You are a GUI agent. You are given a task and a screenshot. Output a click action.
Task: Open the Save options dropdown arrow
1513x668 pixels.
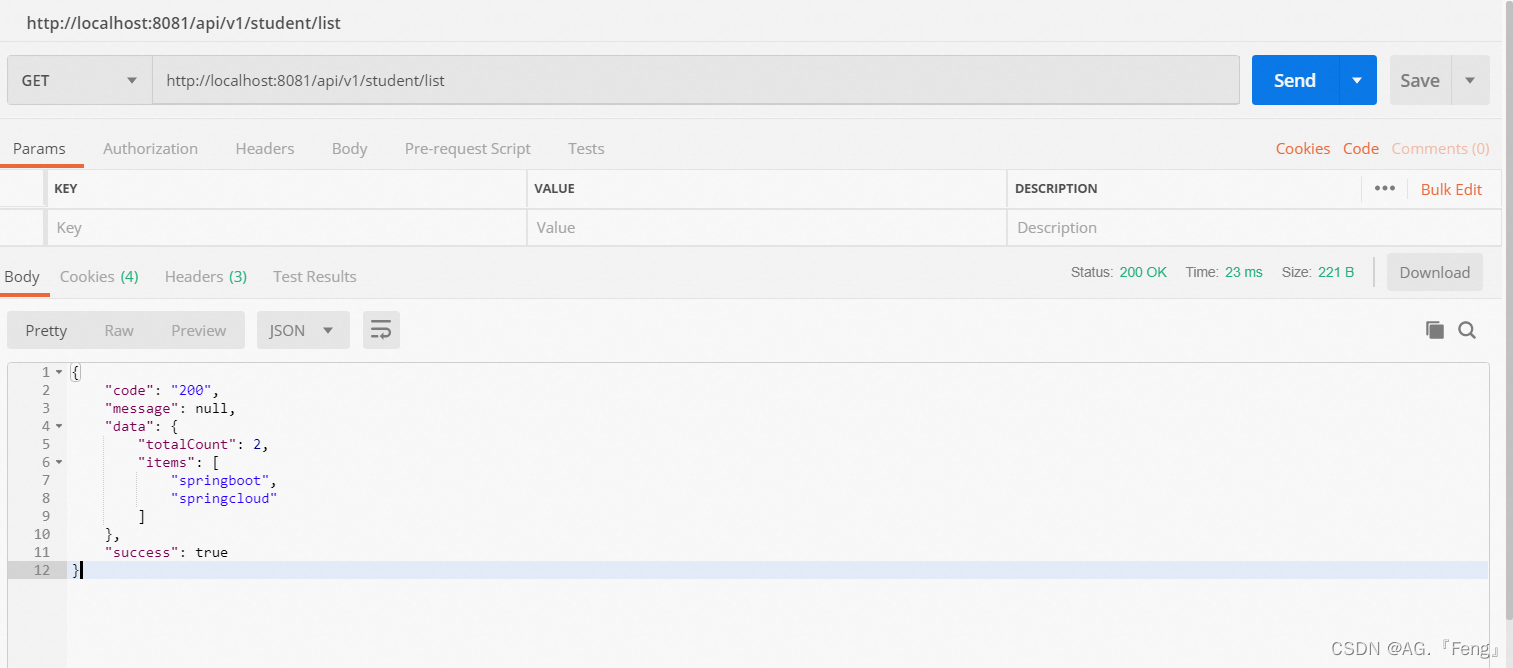point(1470,81)
